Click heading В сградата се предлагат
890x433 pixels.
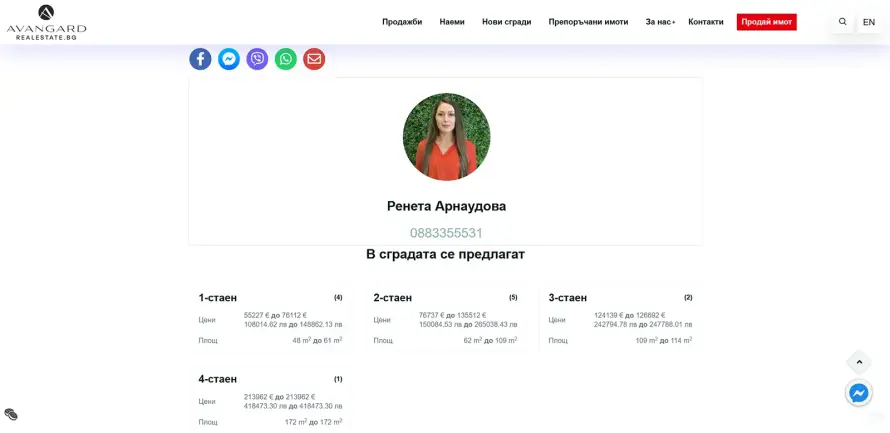pos(446,254)
